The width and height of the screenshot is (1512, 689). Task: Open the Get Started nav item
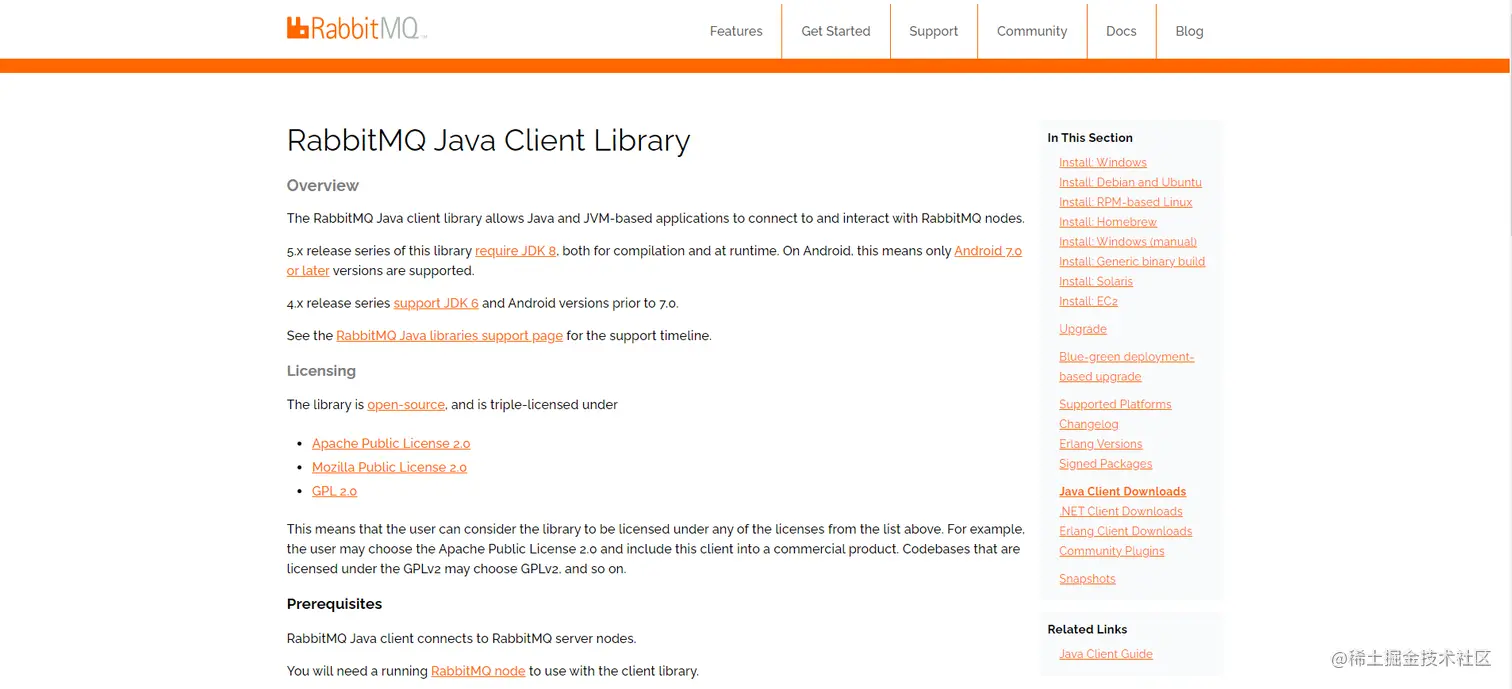pos(835,31)
